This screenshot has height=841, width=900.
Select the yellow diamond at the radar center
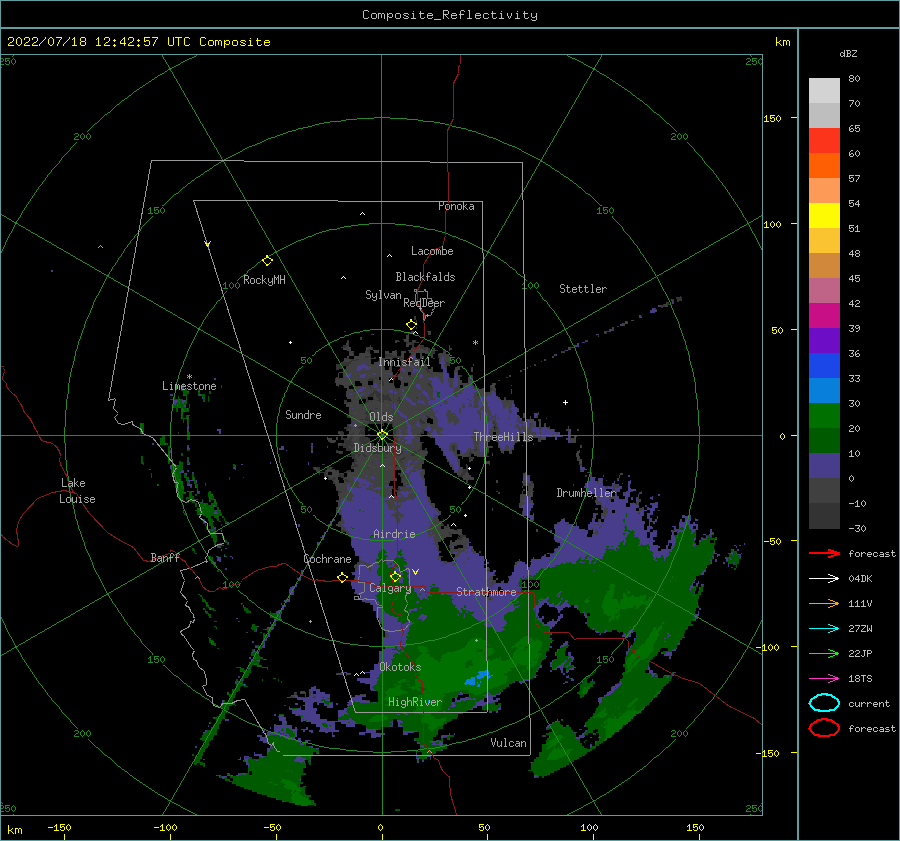(382, 435)
